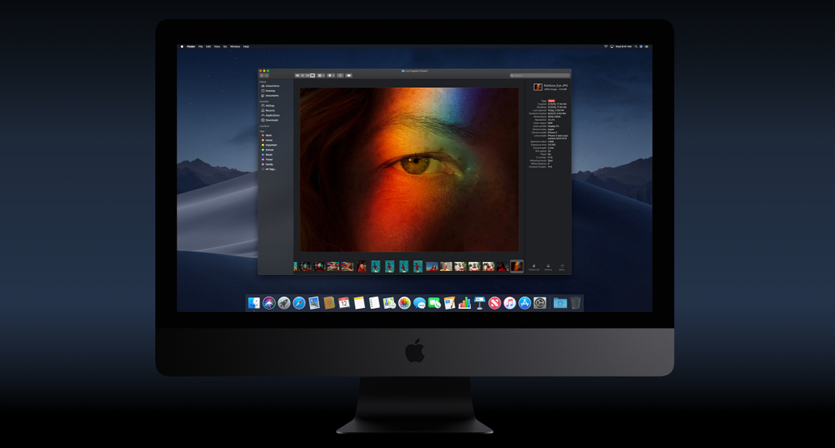
Task: Open Action gear dropdown in toolbar
Action: tap(331, 76)
